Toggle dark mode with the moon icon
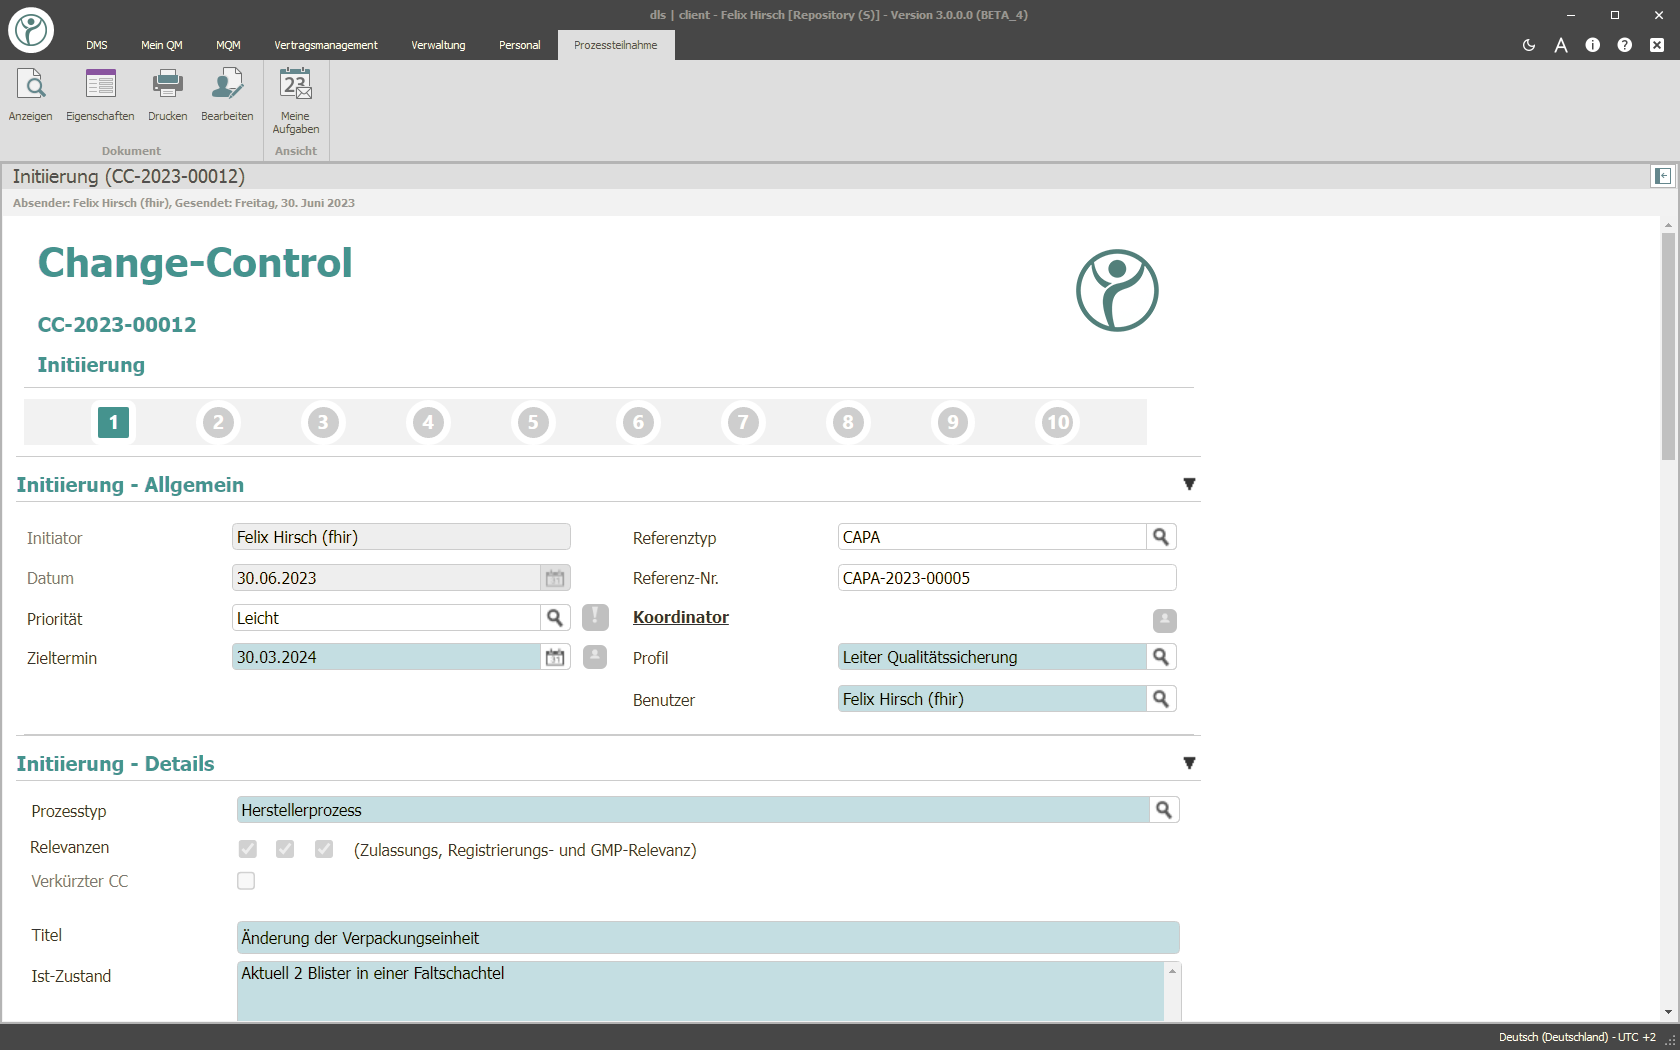The height and width of the screenshot is (1050, 1680). [x=1528, y=45]
